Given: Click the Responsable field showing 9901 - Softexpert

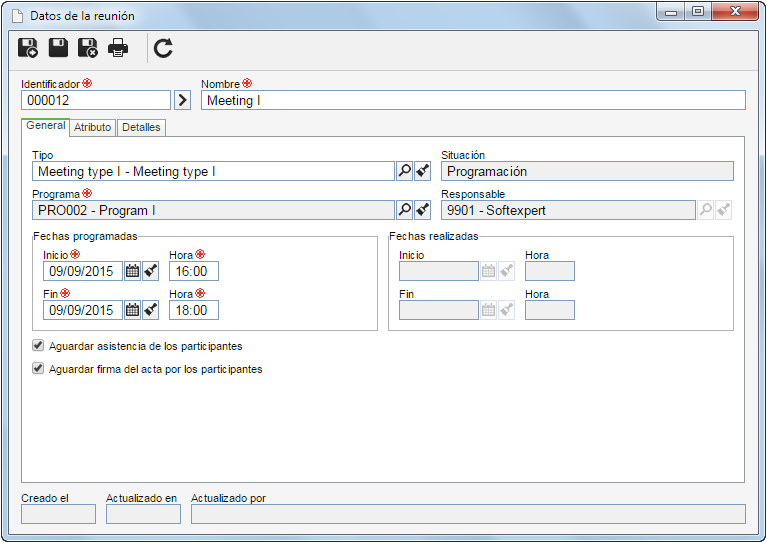Looking at the screenshot, I should (568, 210).
